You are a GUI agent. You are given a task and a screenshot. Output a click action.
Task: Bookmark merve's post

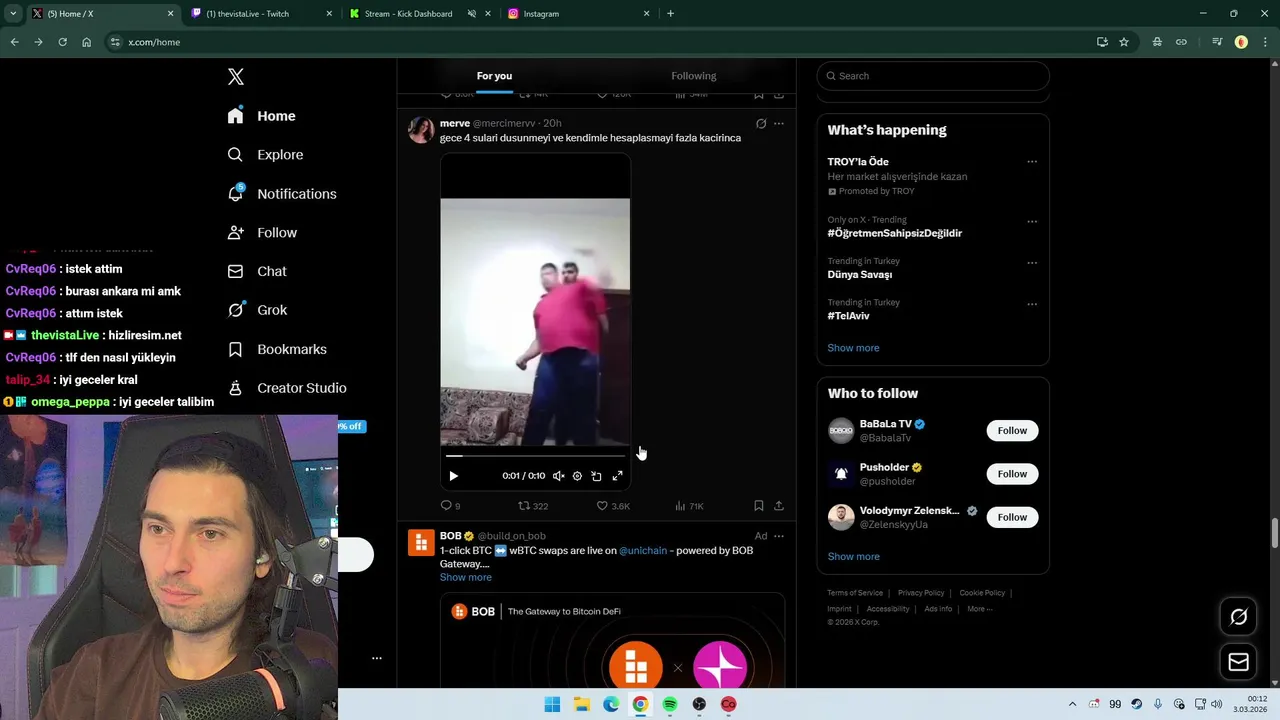[x=759, y=506]
